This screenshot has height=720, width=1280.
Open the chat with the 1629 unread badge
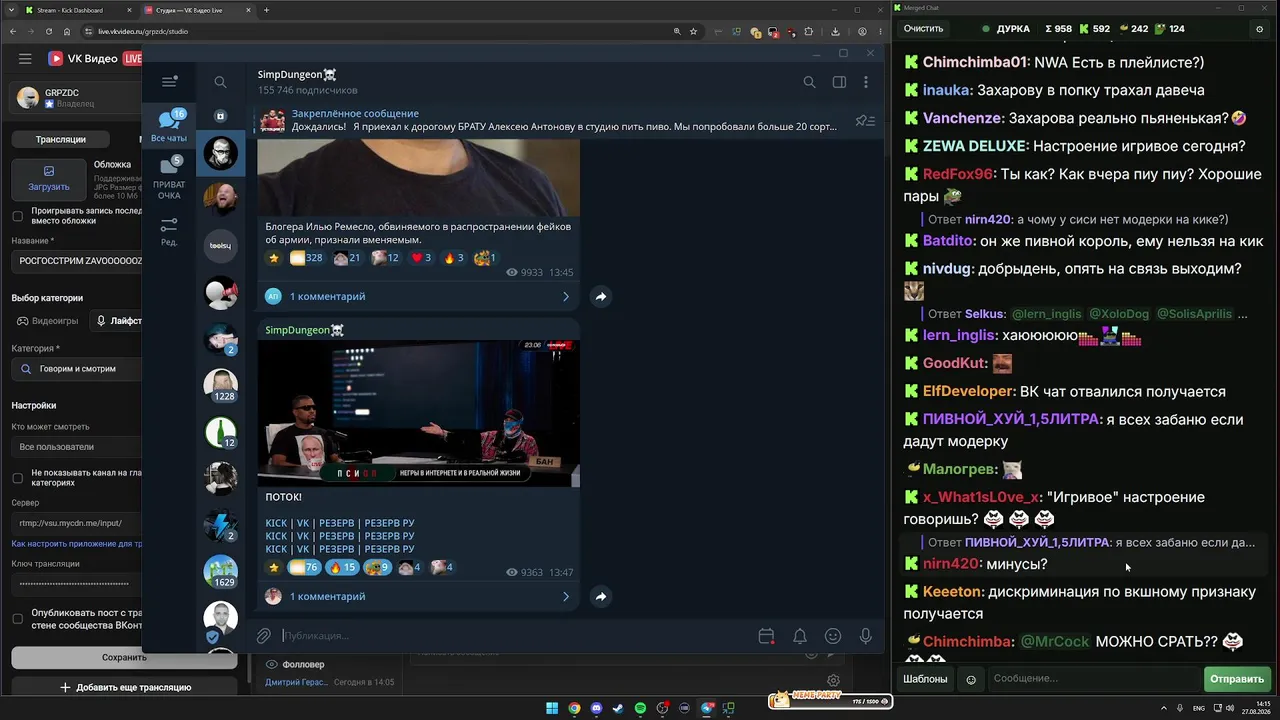pos(221,571)
